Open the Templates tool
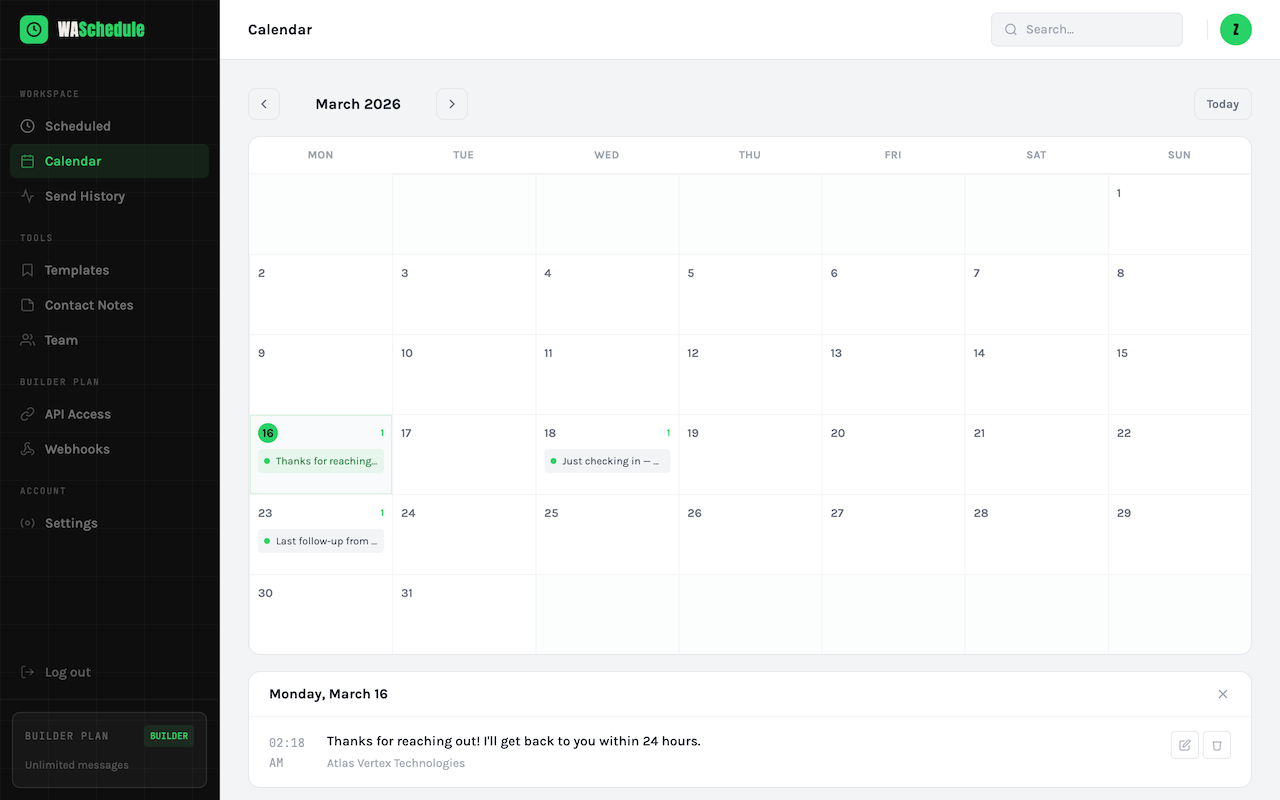 [x=110, y=270]
